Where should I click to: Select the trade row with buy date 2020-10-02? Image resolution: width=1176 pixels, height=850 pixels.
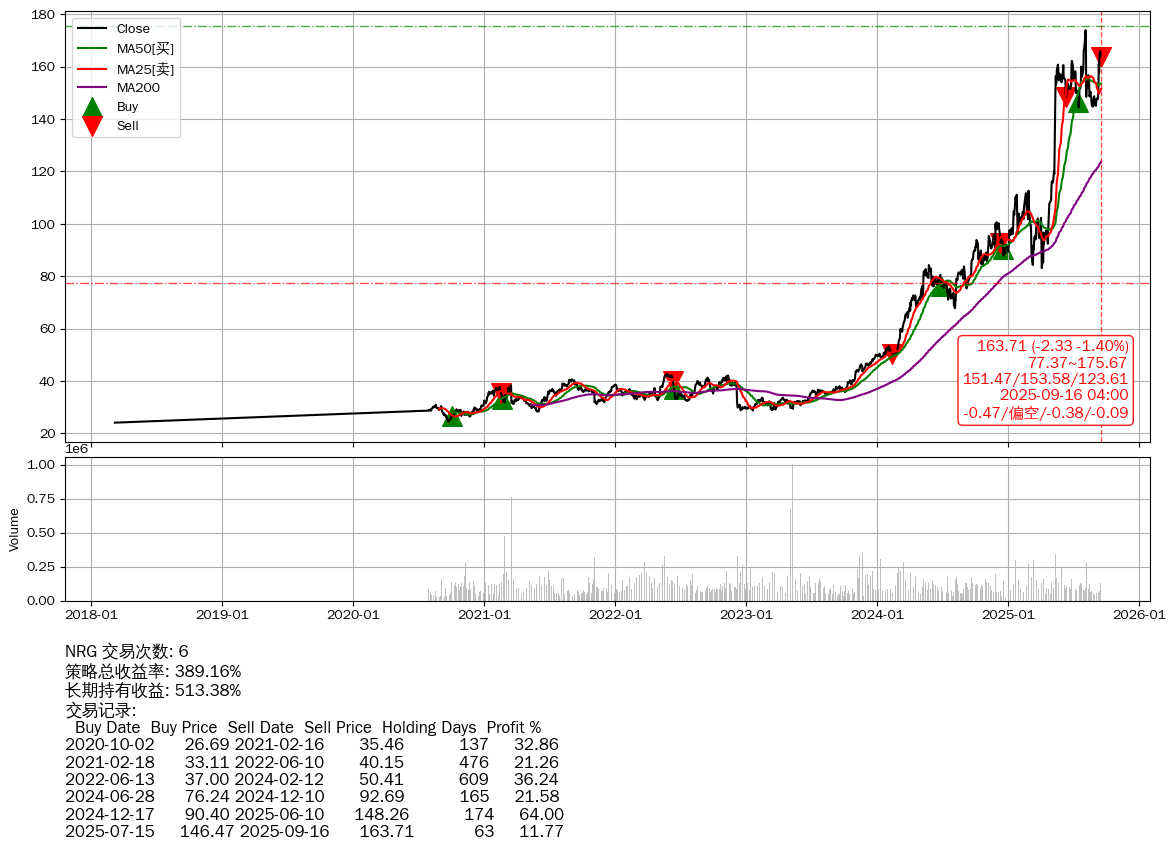[312, 745]
